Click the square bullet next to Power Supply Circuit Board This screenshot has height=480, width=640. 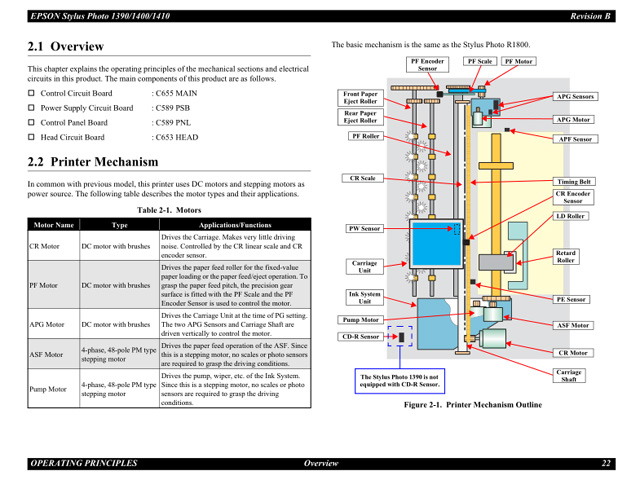(31, 107)
